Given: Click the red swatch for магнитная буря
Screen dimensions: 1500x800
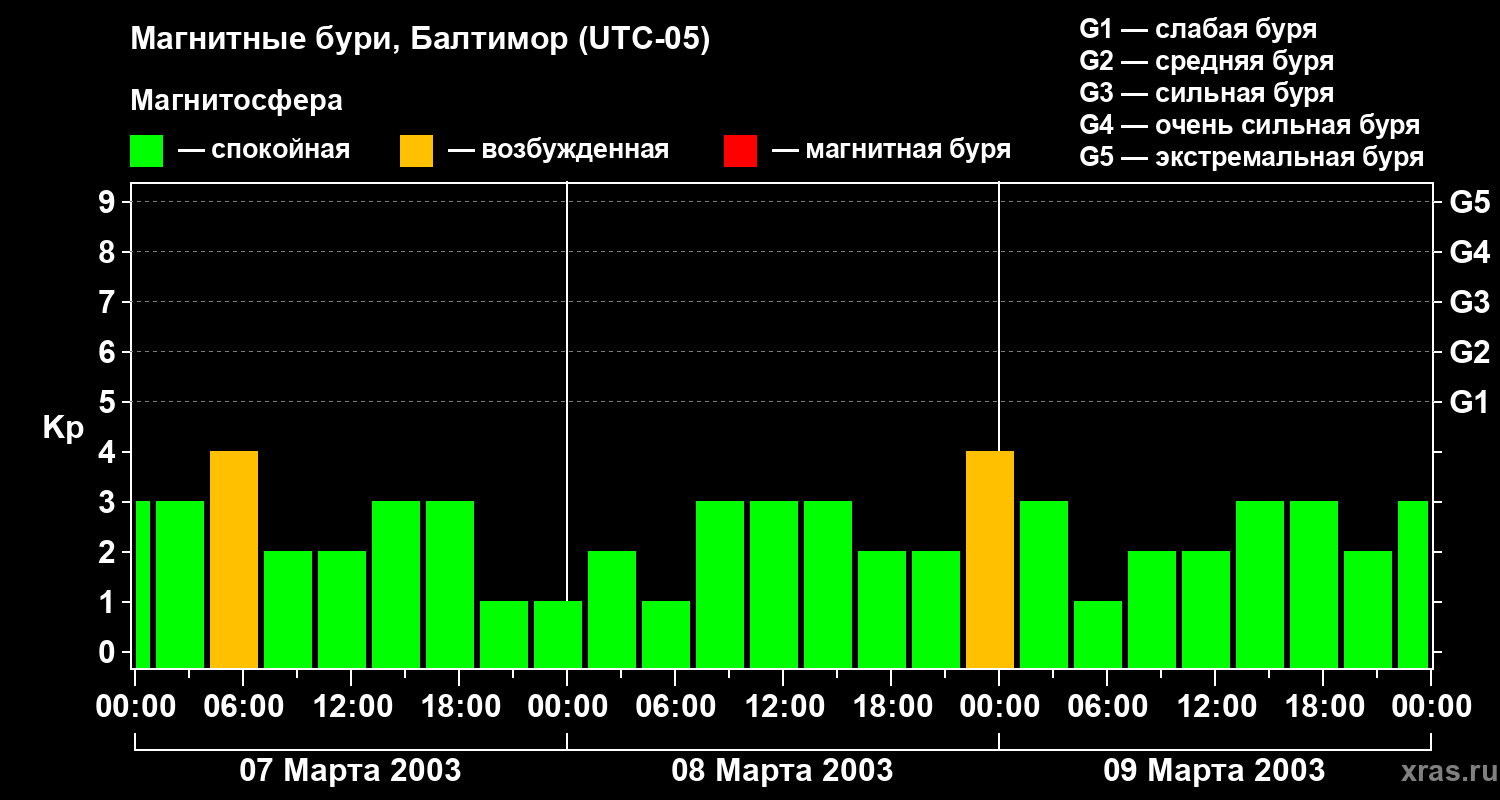Looking at the screenshot, I should [x=740, y=151].
